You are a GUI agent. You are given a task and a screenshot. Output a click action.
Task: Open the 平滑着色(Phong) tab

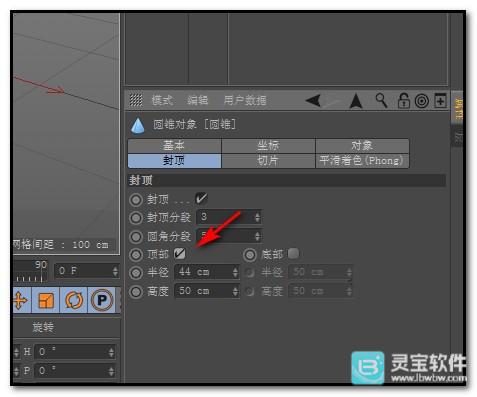click(x=362, y=161)
